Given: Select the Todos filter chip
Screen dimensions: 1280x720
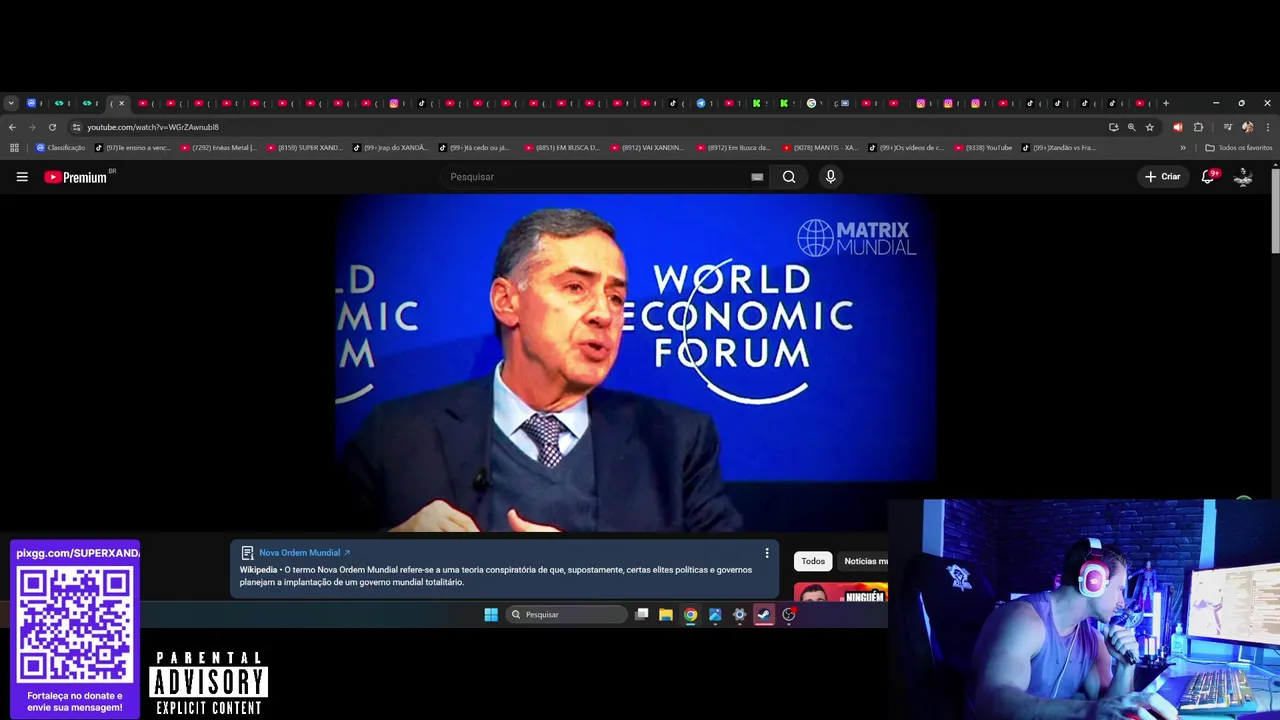Looking at the screenshot, I should pyautogui.click(x=813, y=561).
